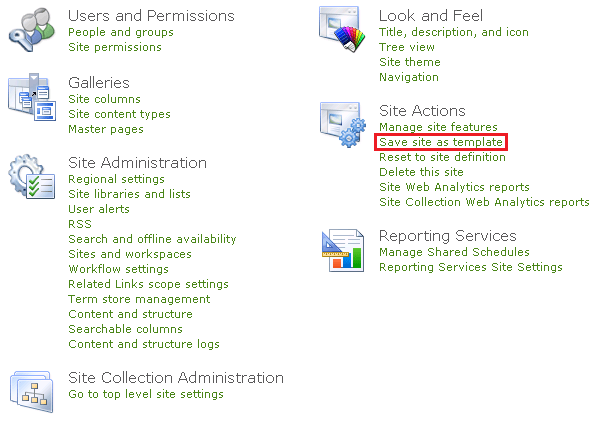Open Search and offline availability
The width and height of the screenshot is (602, 429).
(x=152, y=239)
